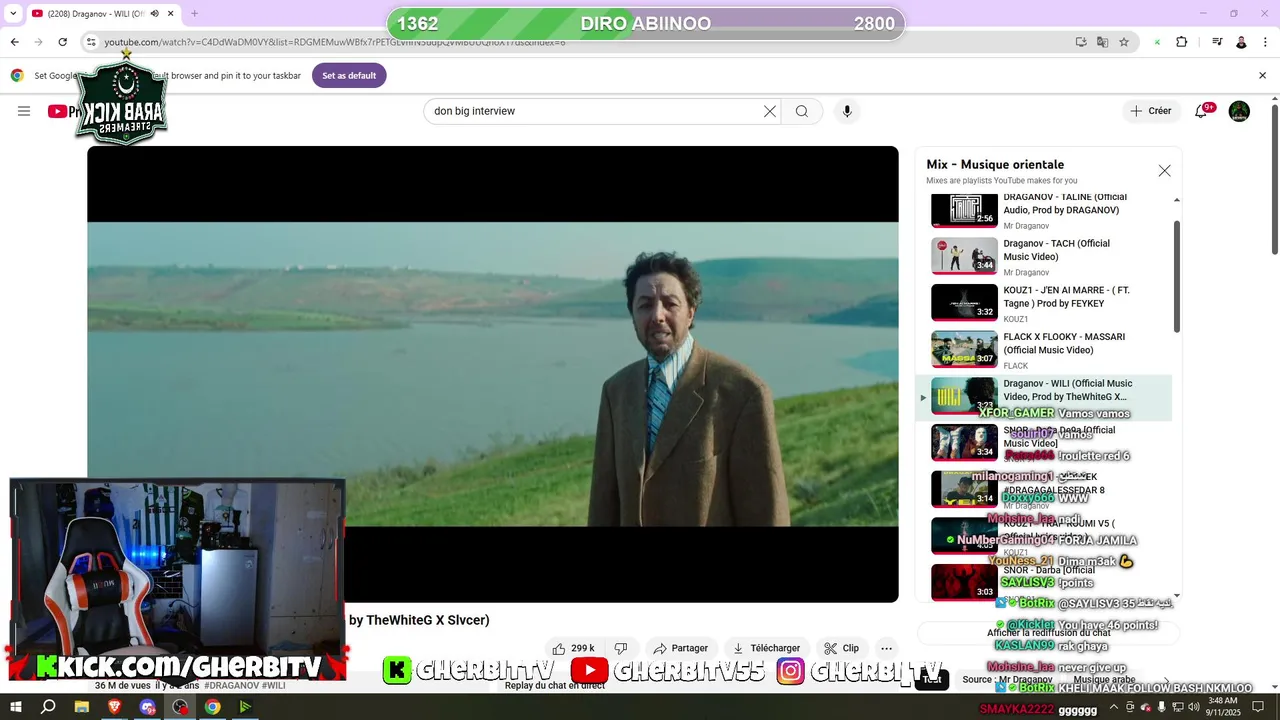Open the green arrow app on taskbar
The height and width of the screenshot is (720, 1280).
click(x=245, y=707)
